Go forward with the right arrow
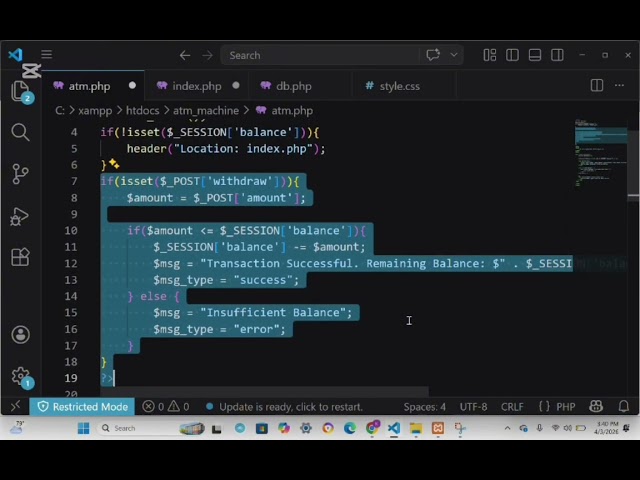Image resolution: width=640 pixels, height=480 pixels. [x=207, y=55]
